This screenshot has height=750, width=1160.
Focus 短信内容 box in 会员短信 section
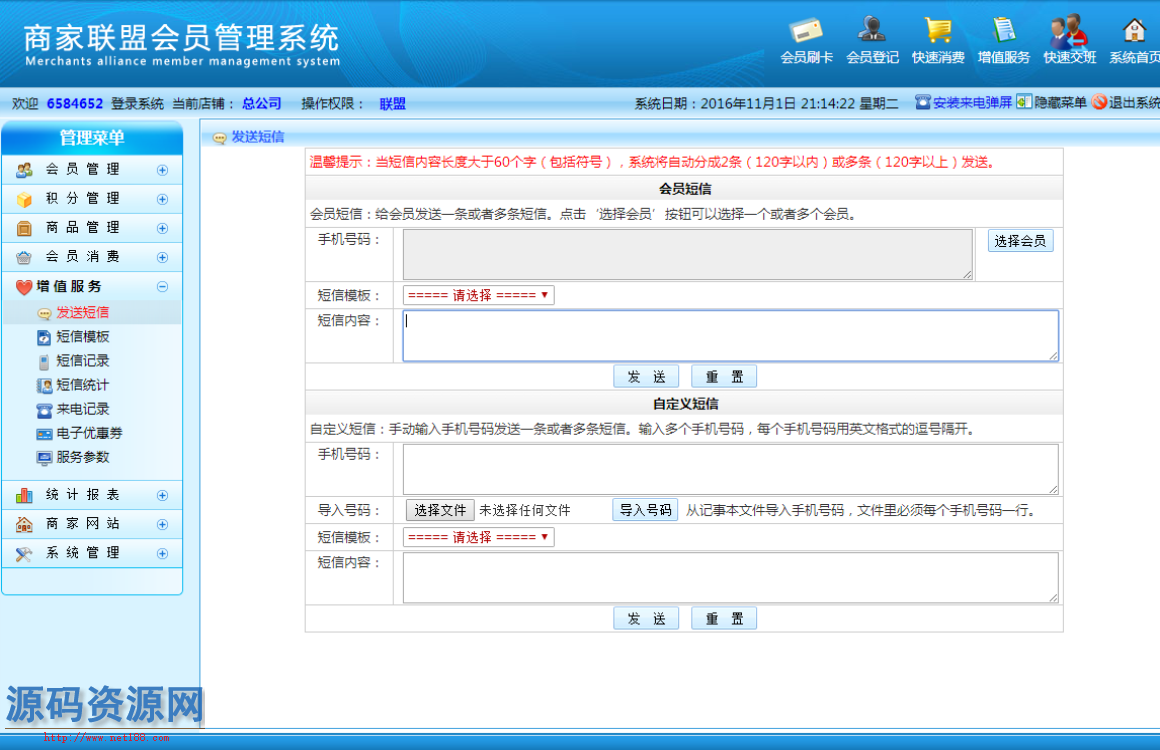point(730,336)
